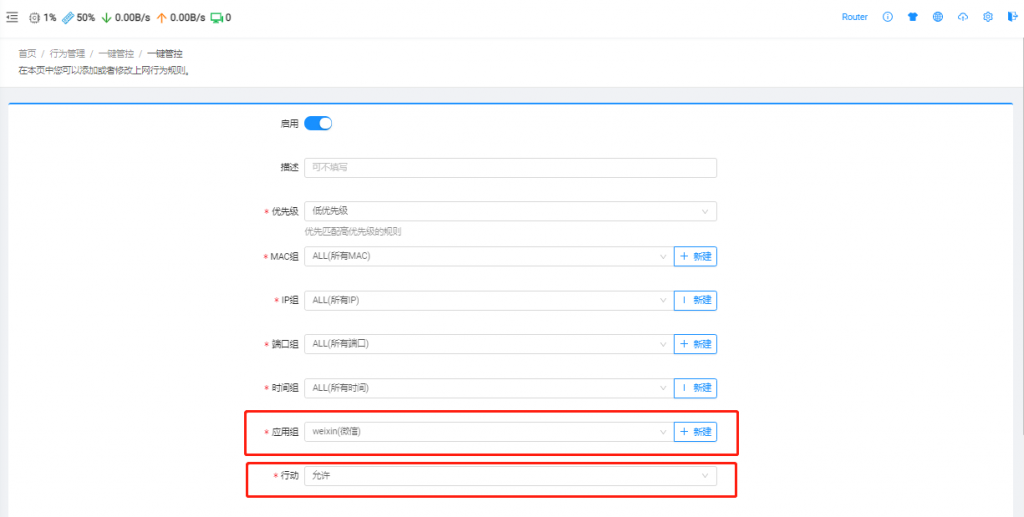
Task: Go to 首页 in the breadcrumb
Action: click(x=27, y=54)
